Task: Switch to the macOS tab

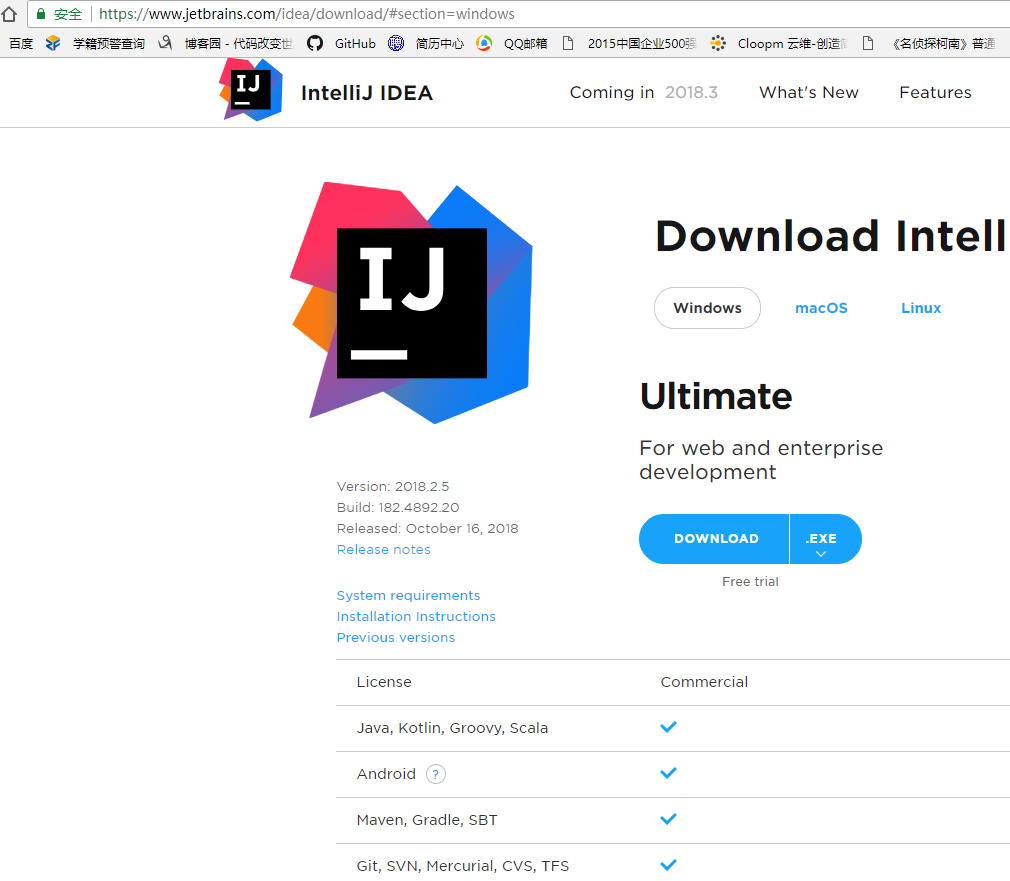Action: pos(821,308)
